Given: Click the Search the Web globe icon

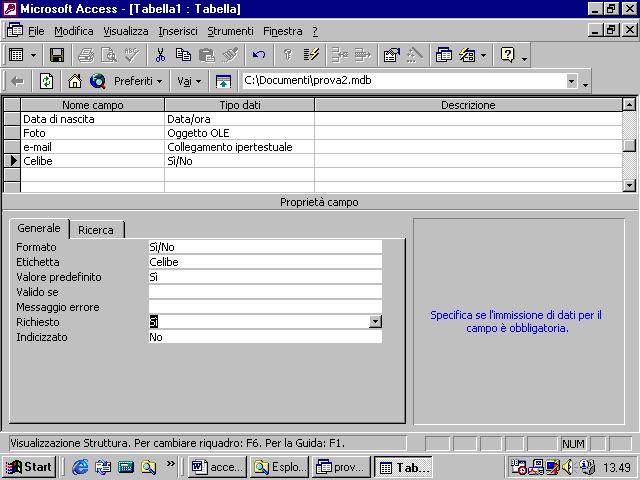Looking at the screenshot, I should 98,82.
